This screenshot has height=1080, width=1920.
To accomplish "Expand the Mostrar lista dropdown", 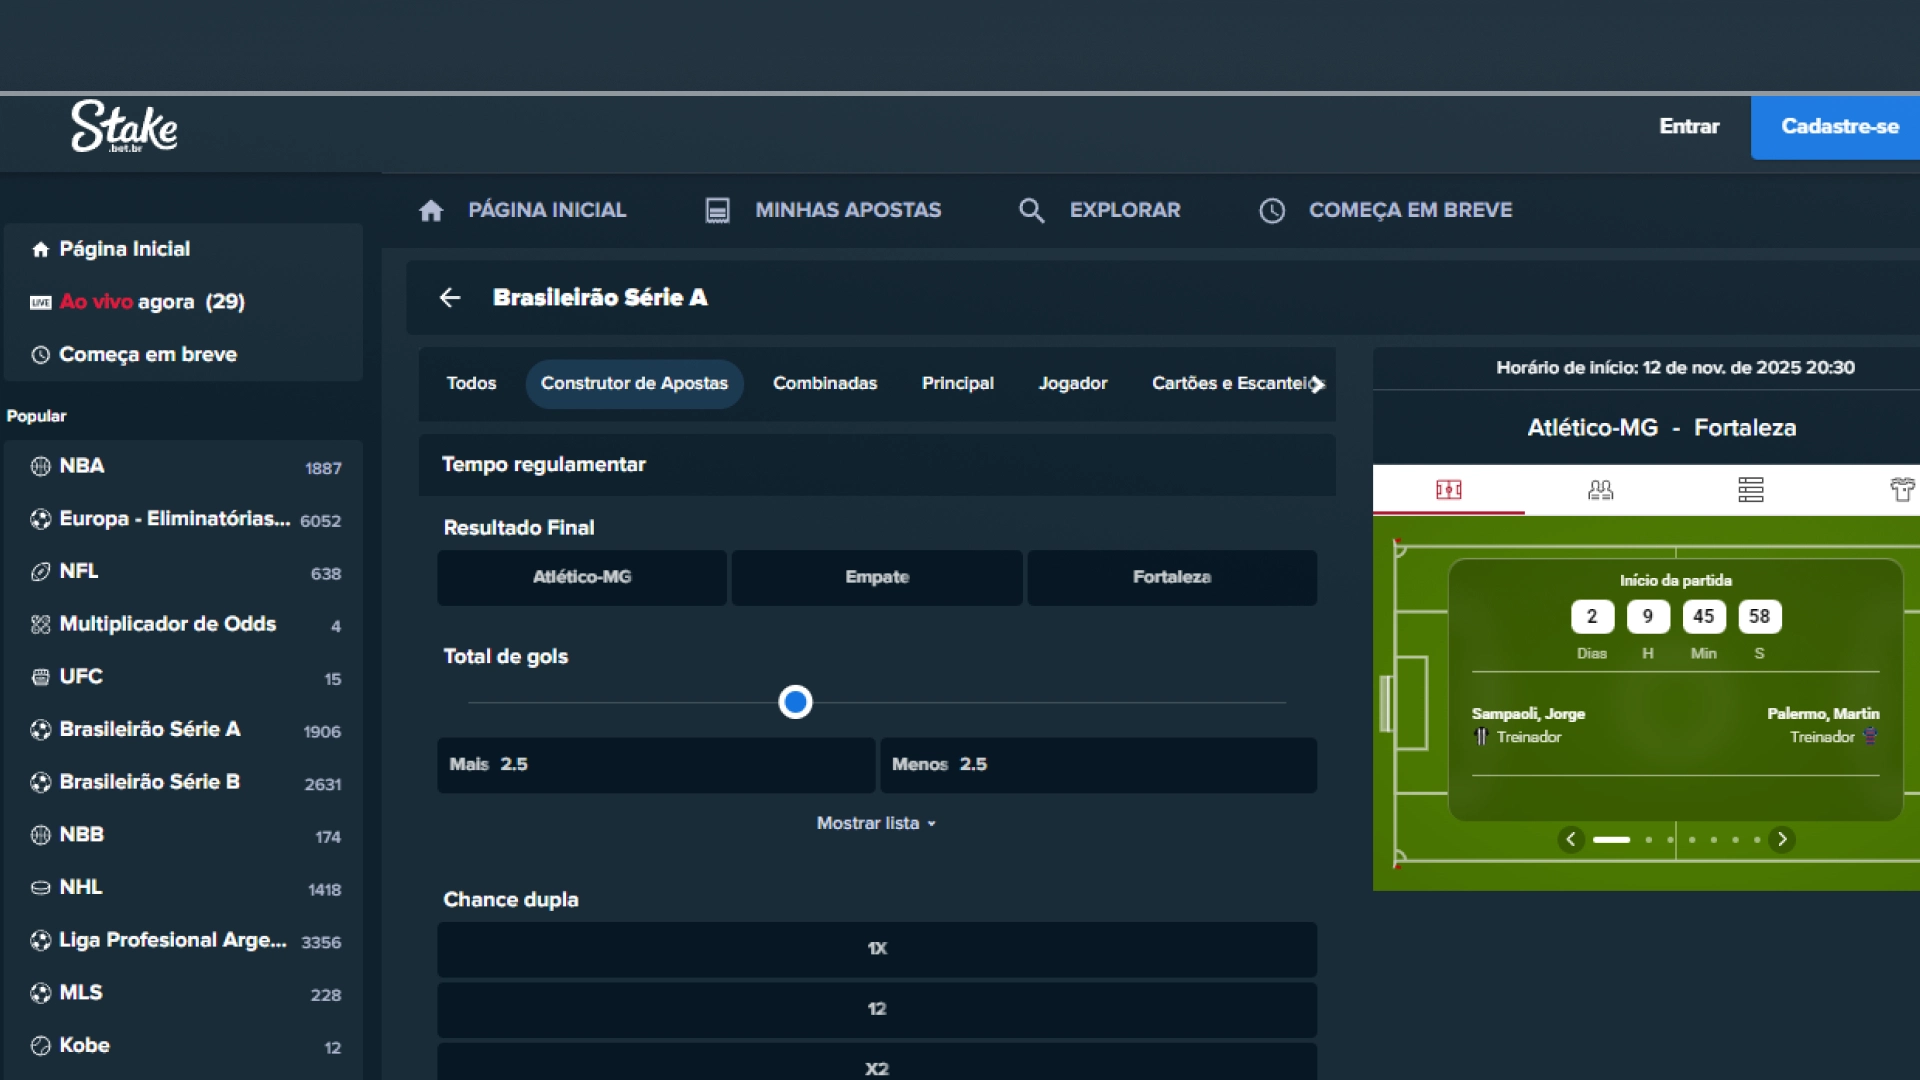I will (x=876, y=823).
